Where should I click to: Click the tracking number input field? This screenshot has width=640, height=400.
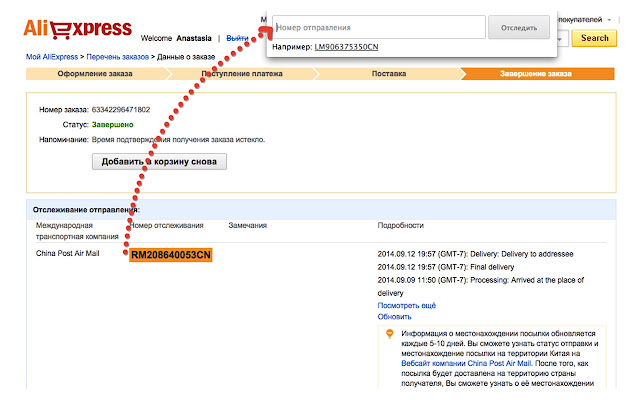point(379,27)
